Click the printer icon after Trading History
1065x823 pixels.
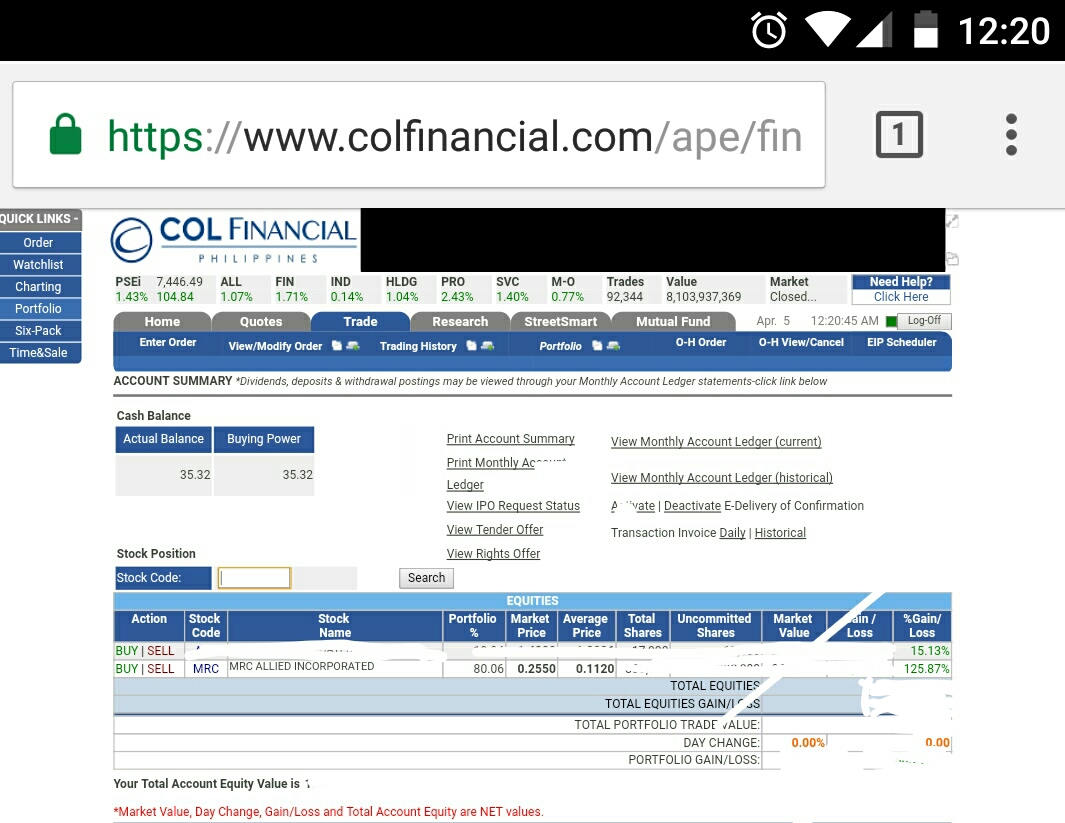click(487, 346)
